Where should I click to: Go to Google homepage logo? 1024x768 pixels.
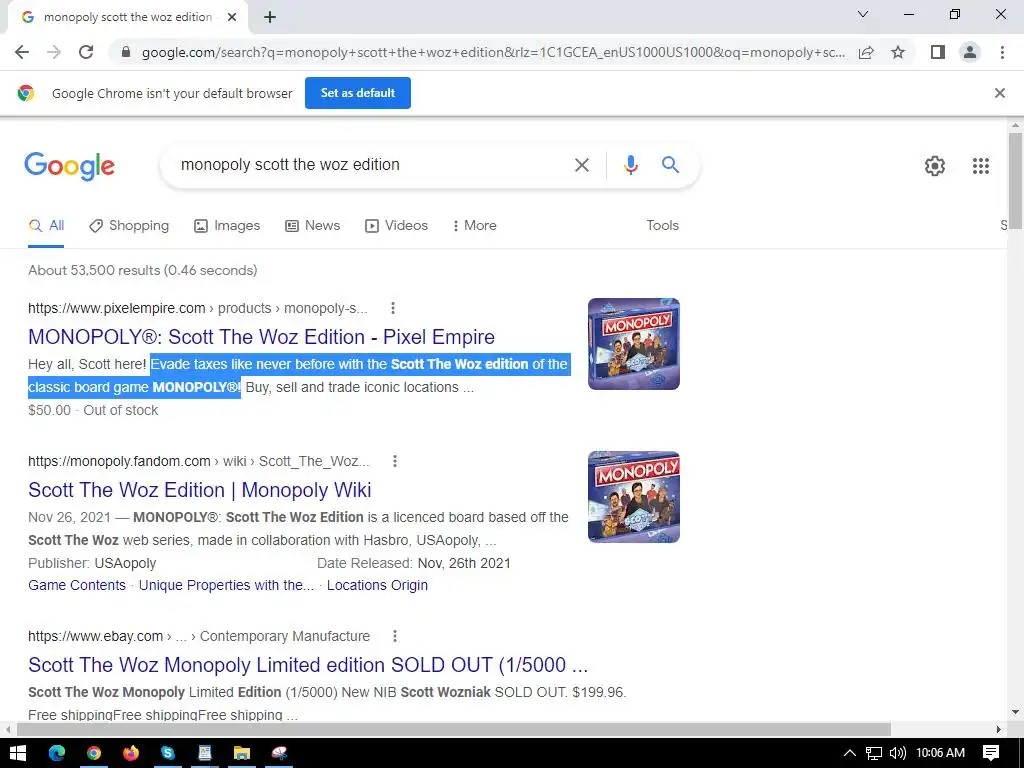69,166
